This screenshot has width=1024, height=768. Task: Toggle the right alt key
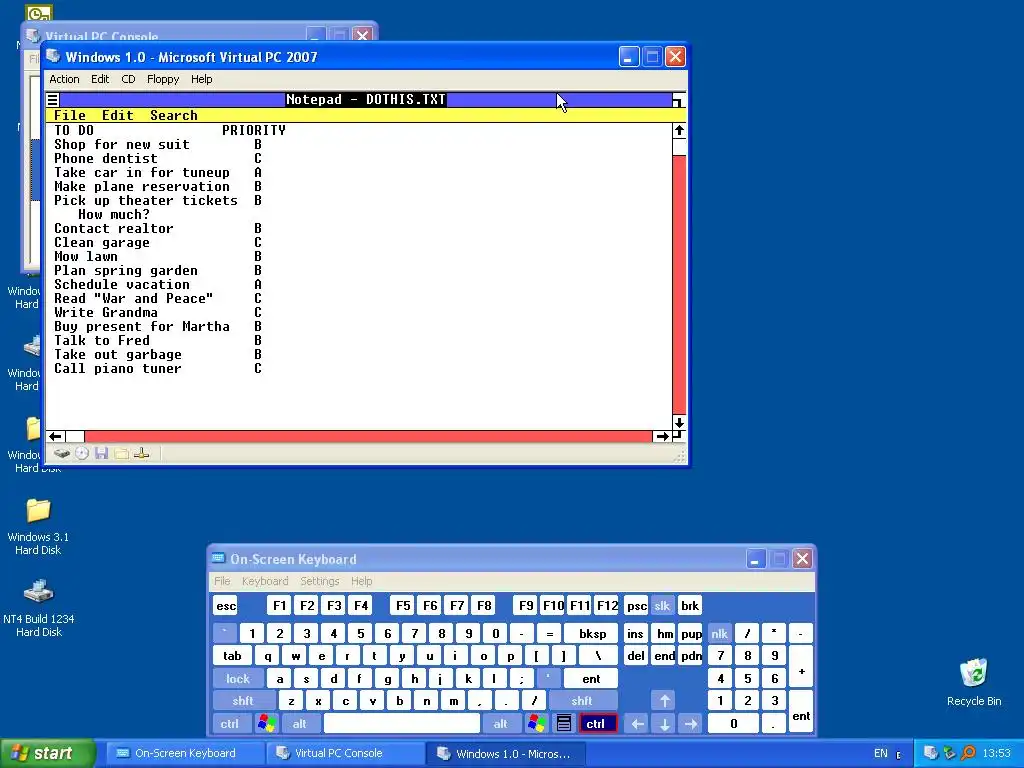500,724
